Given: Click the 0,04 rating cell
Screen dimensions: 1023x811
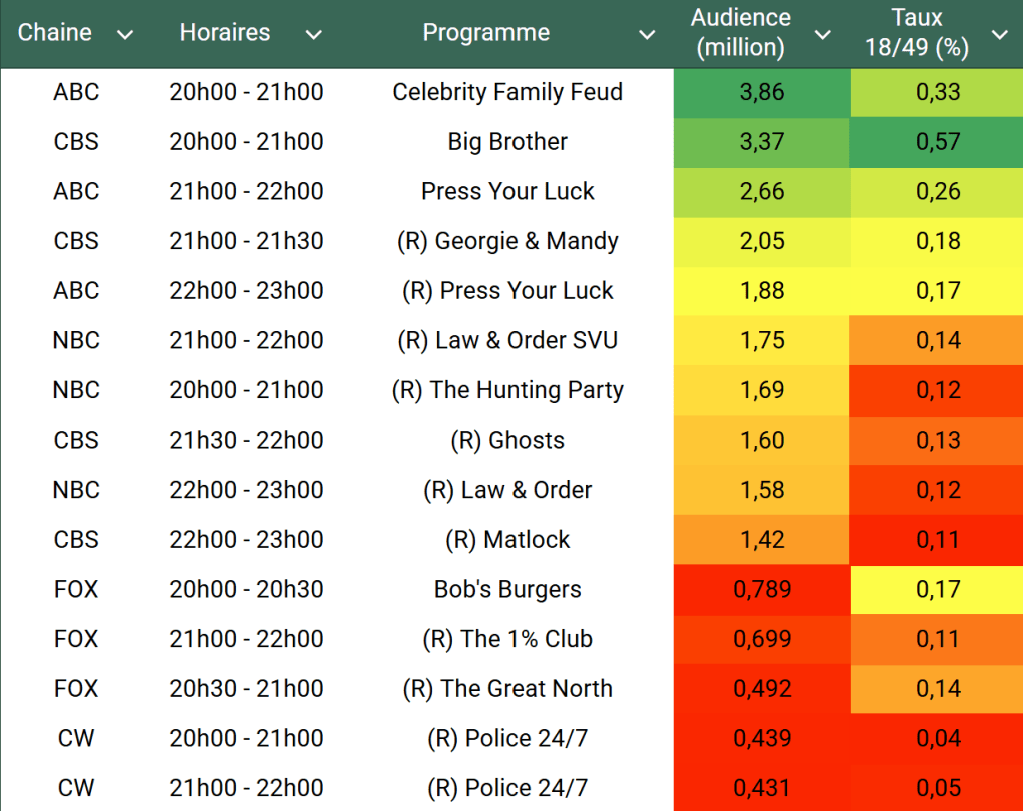Looking at the screenshot, I should (x=938, y=738).
